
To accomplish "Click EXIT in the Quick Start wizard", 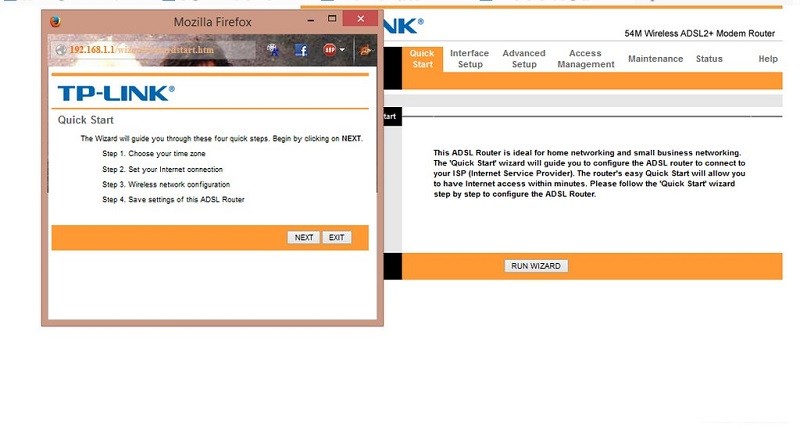I will pos(337,238).
